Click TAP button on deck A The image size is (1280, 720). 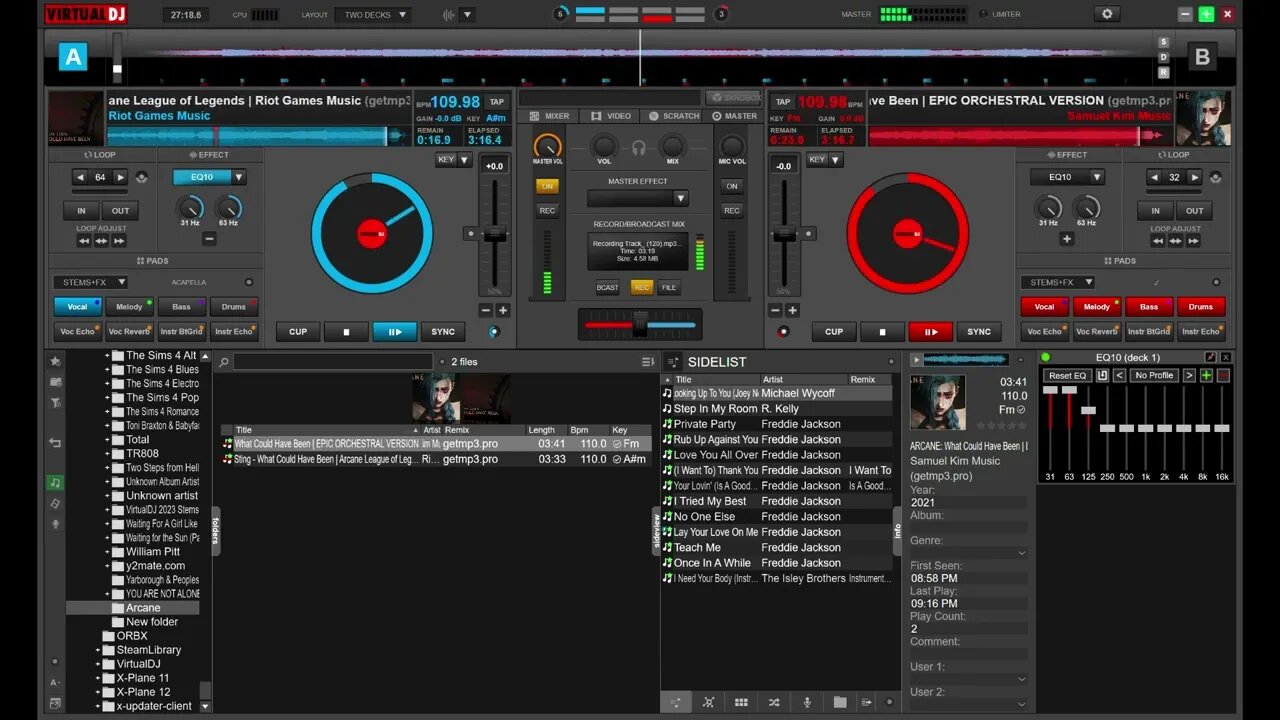(496, 101)
